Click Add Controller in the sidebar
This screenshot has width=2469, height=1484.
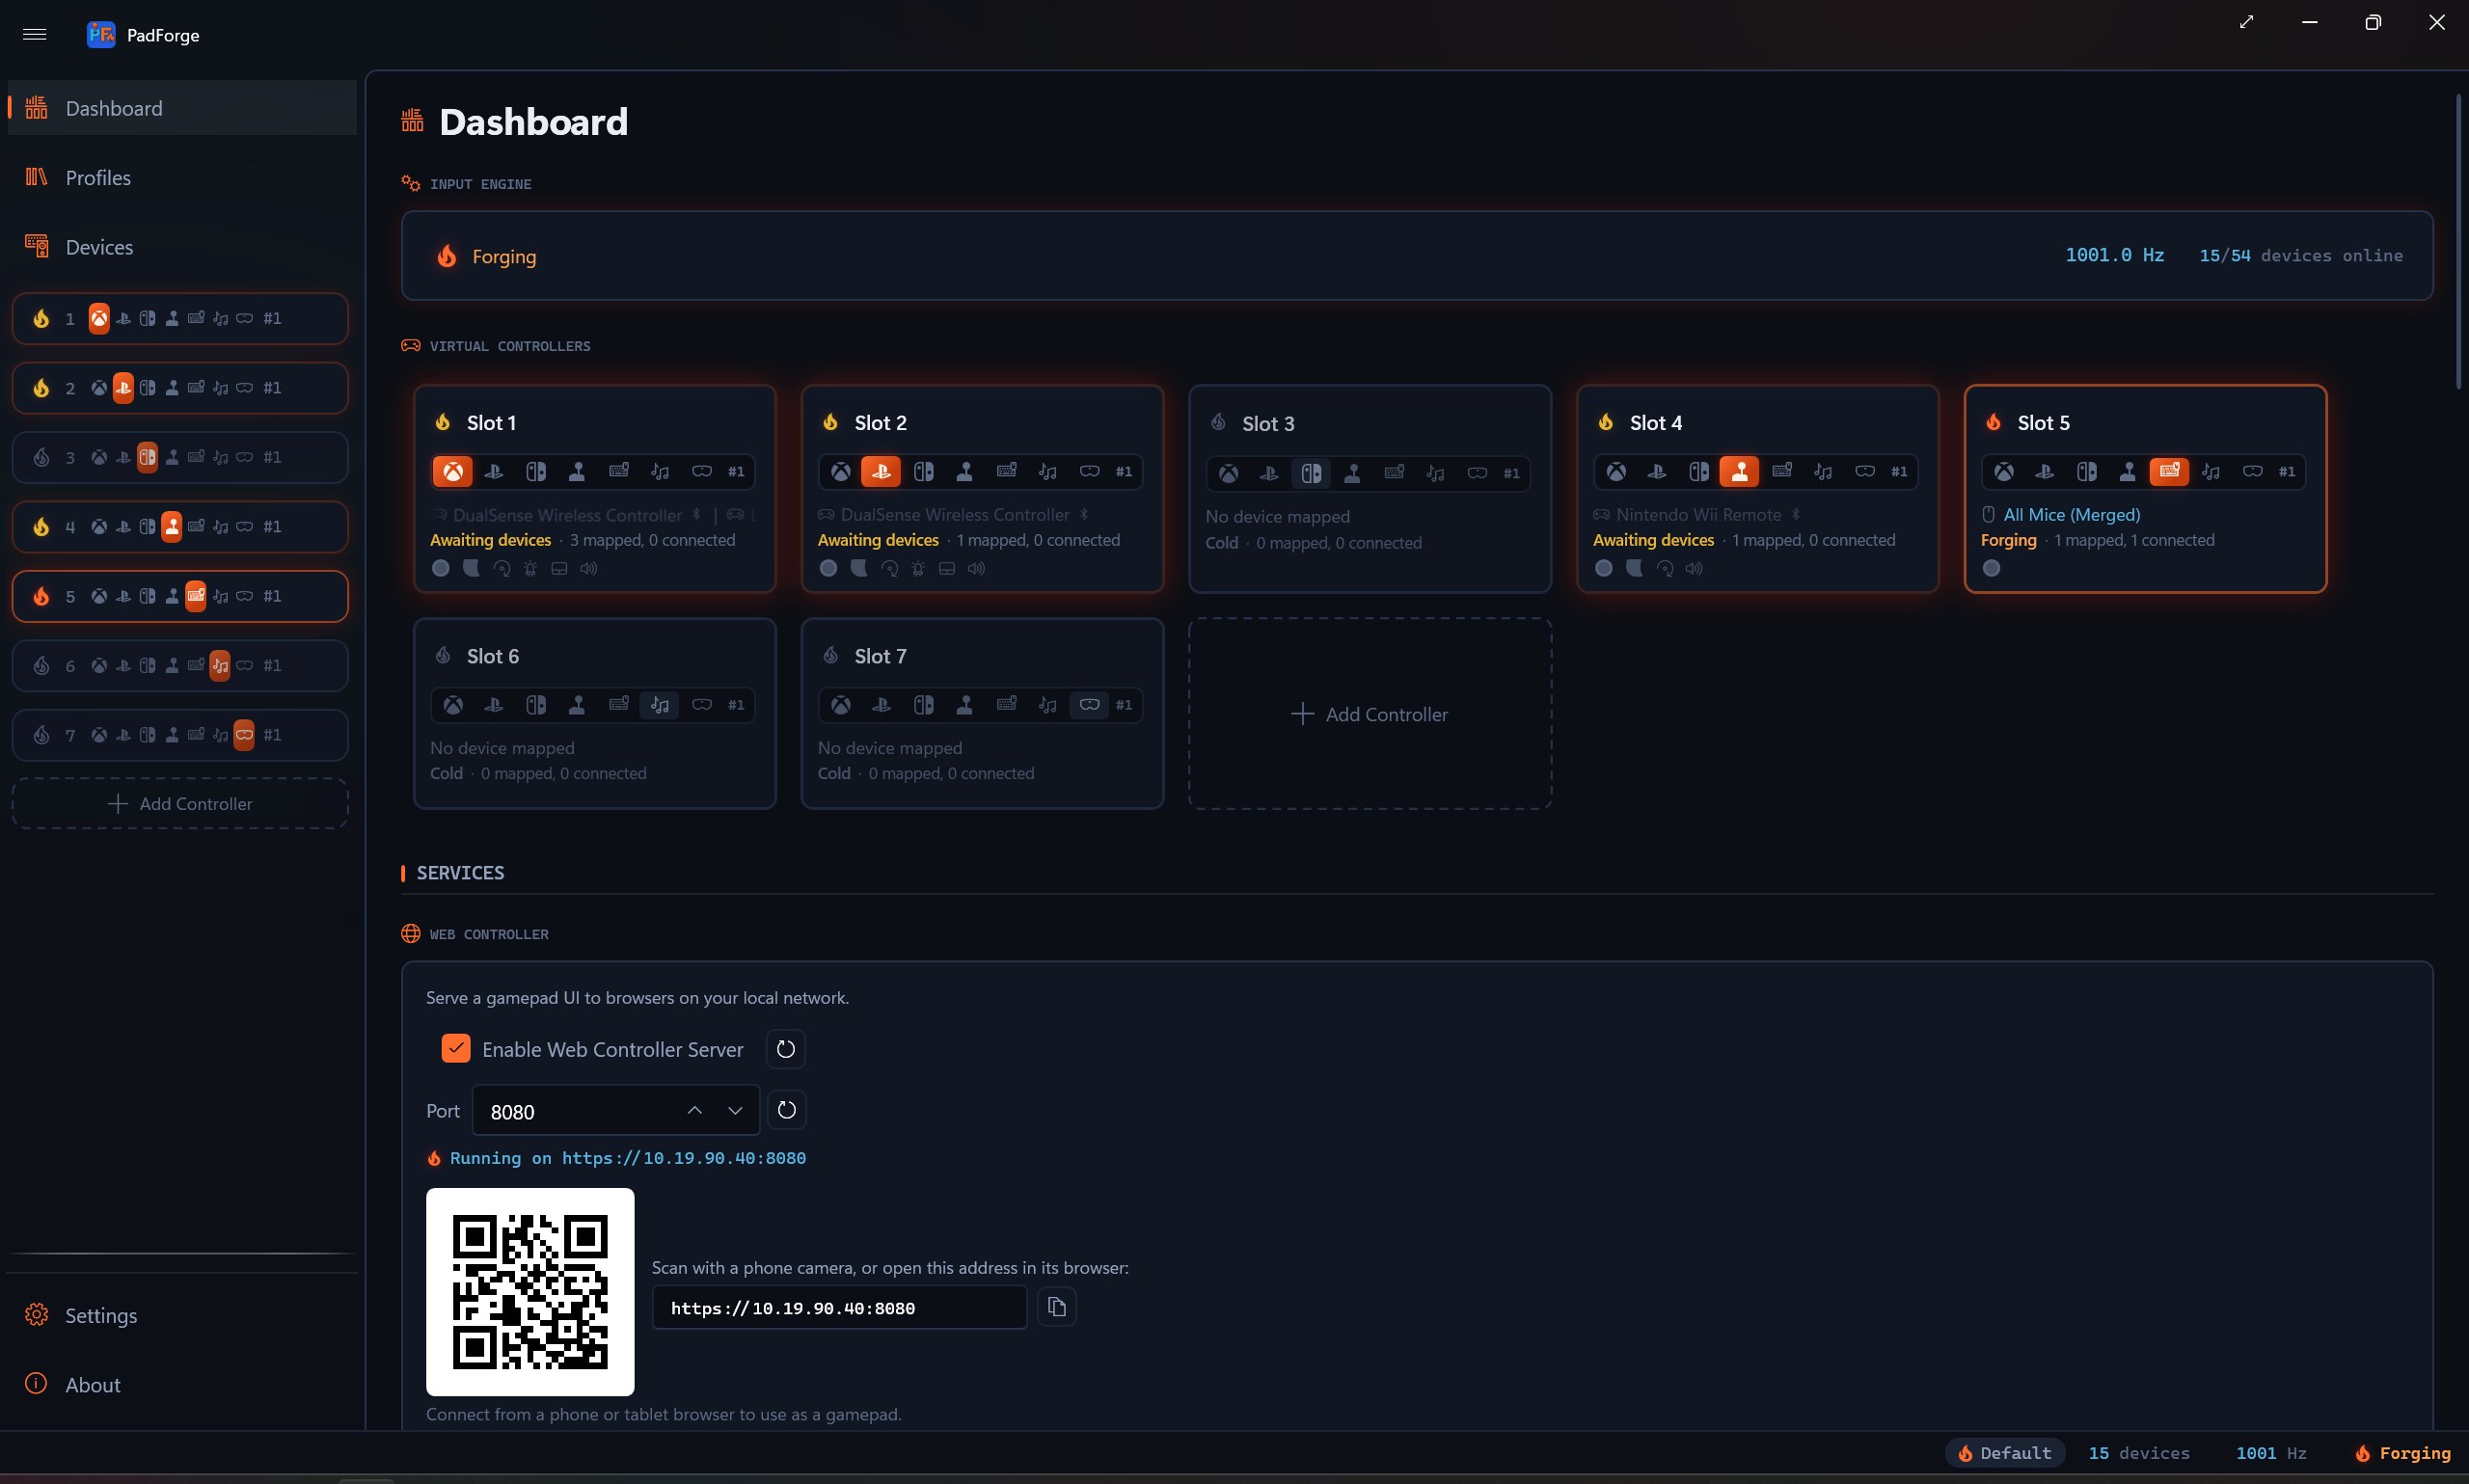pos(180,804)
